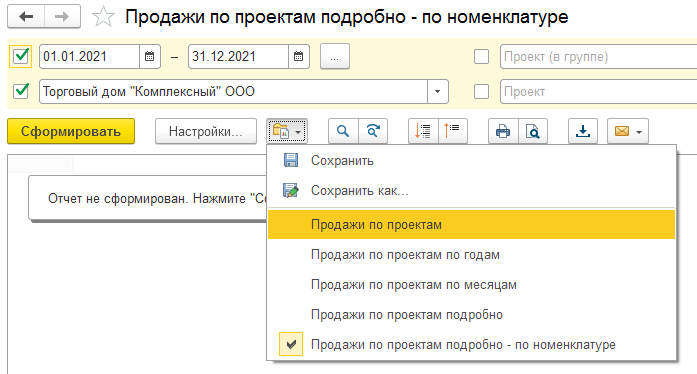Collapse all groups icon
The height and width of the screenshot is (374, 697).
[453, 131]
